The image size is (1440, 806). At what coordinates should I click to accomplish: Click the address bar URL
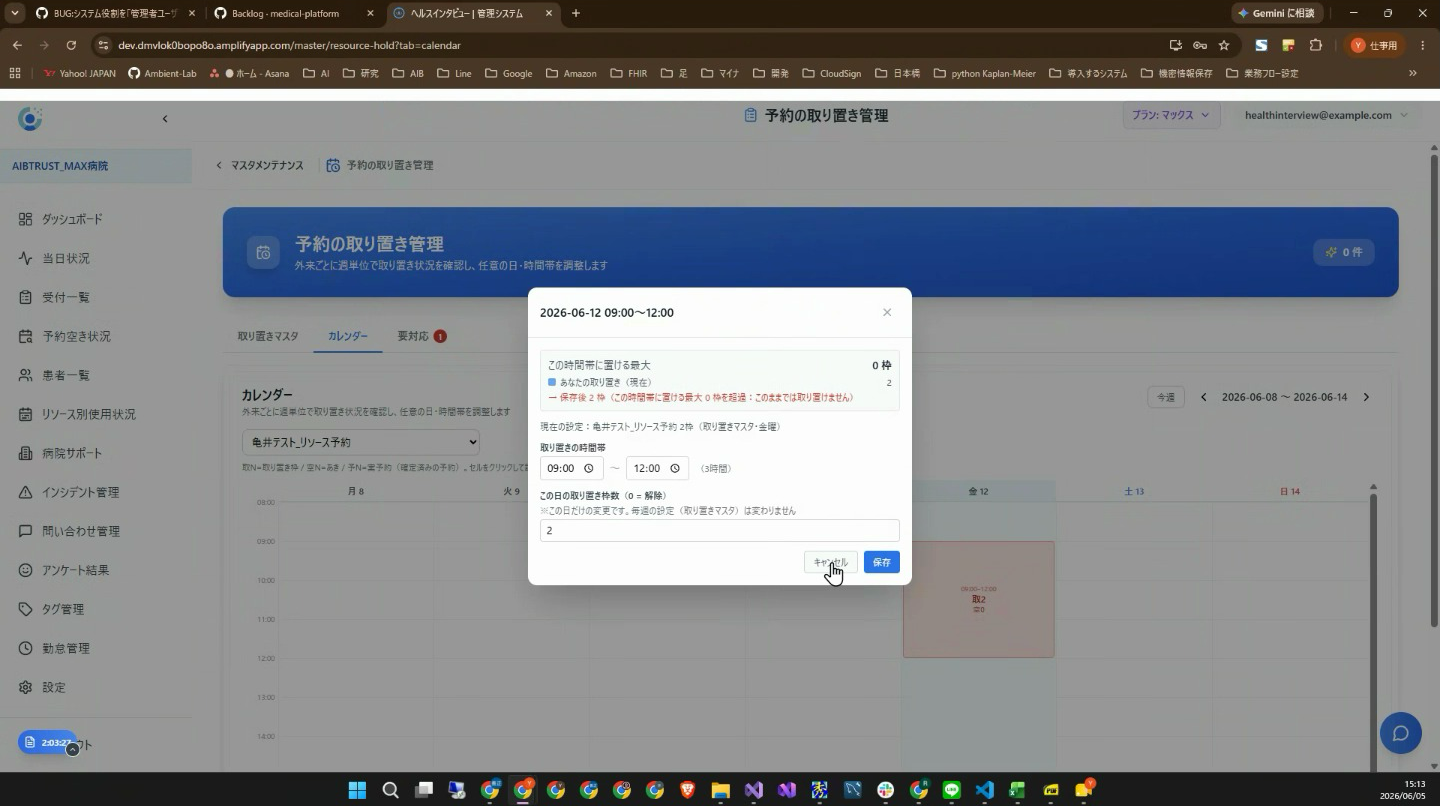[x=289, y=45]
